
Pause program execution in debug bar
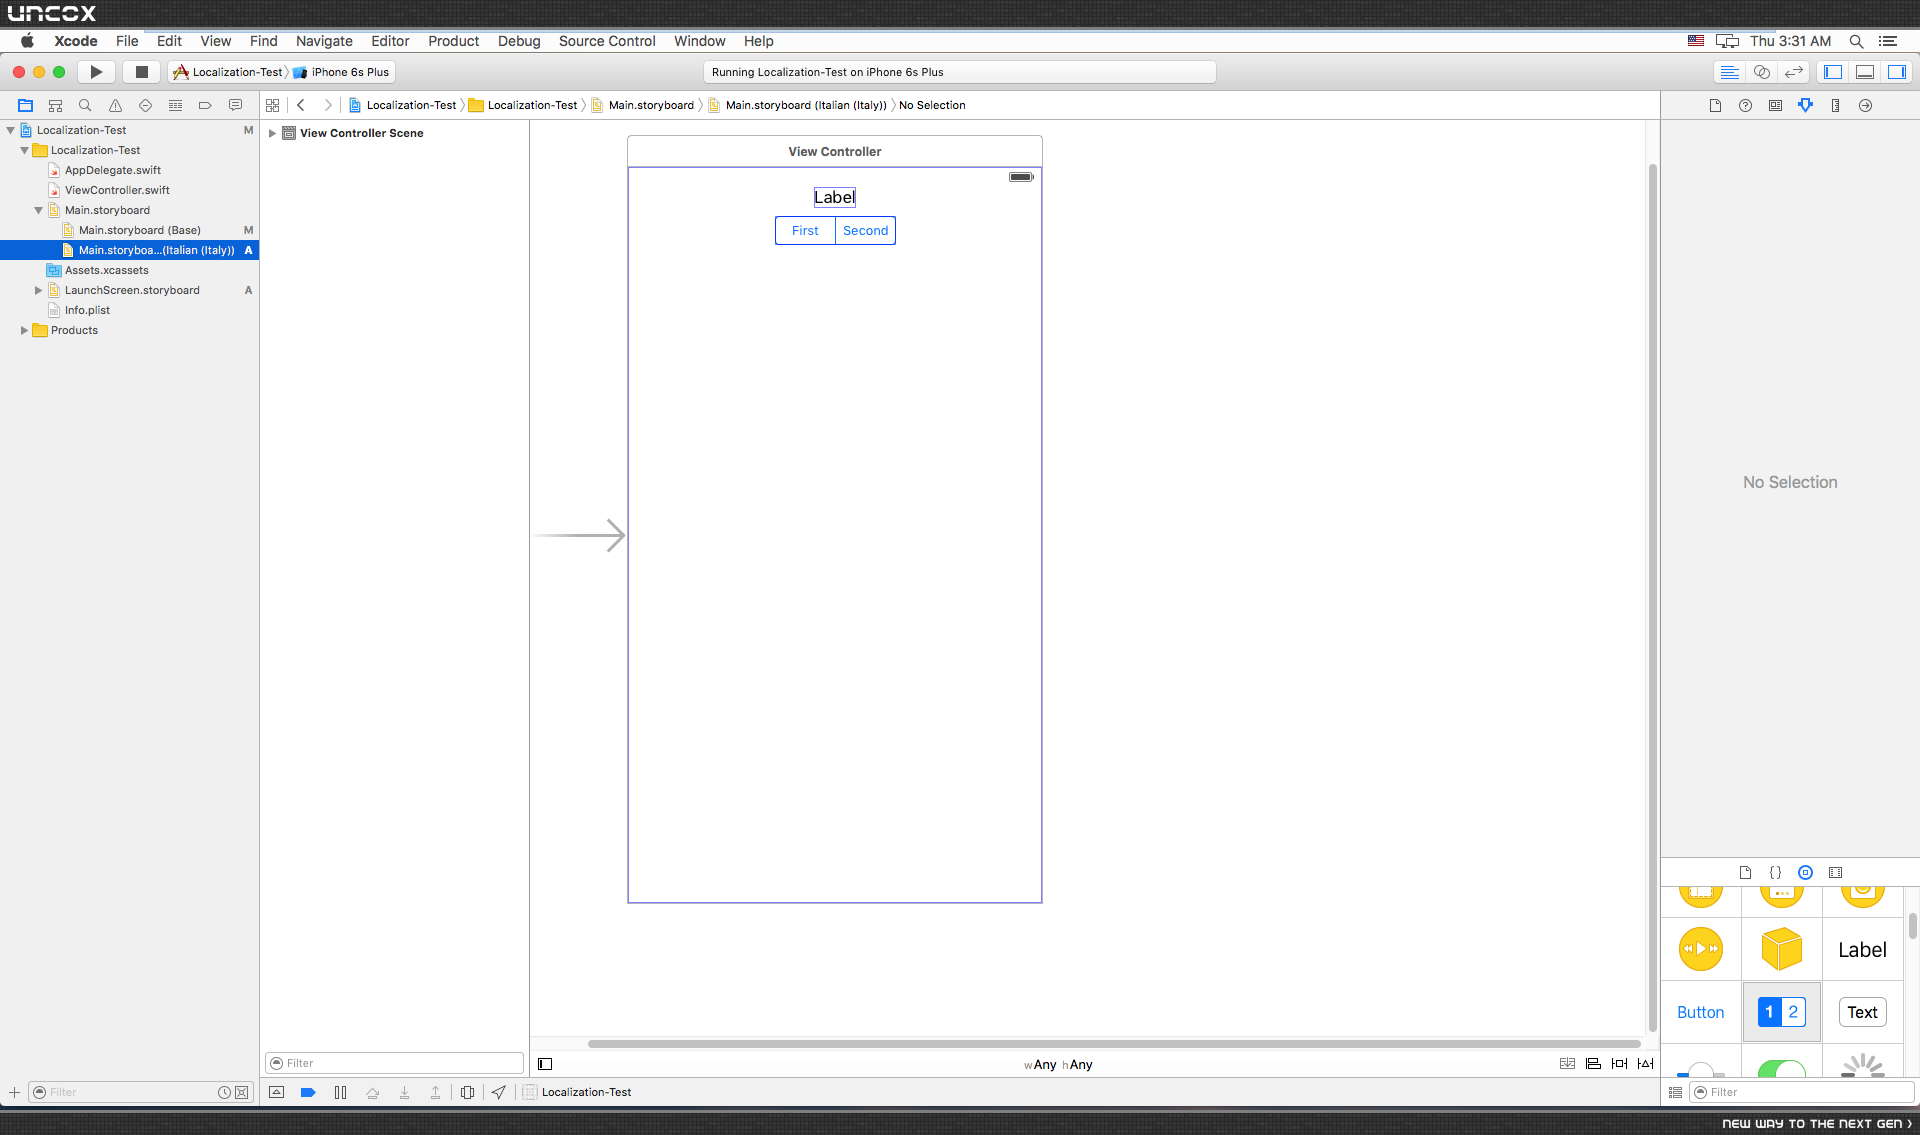340,1092
